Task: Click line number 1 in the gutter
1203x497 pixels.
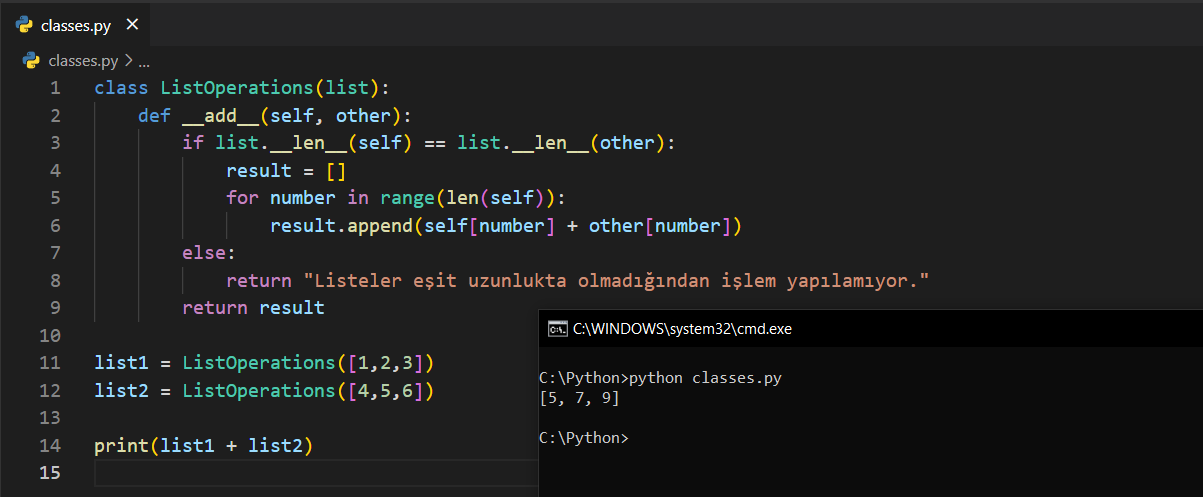Action: click(x=55, y=88)
